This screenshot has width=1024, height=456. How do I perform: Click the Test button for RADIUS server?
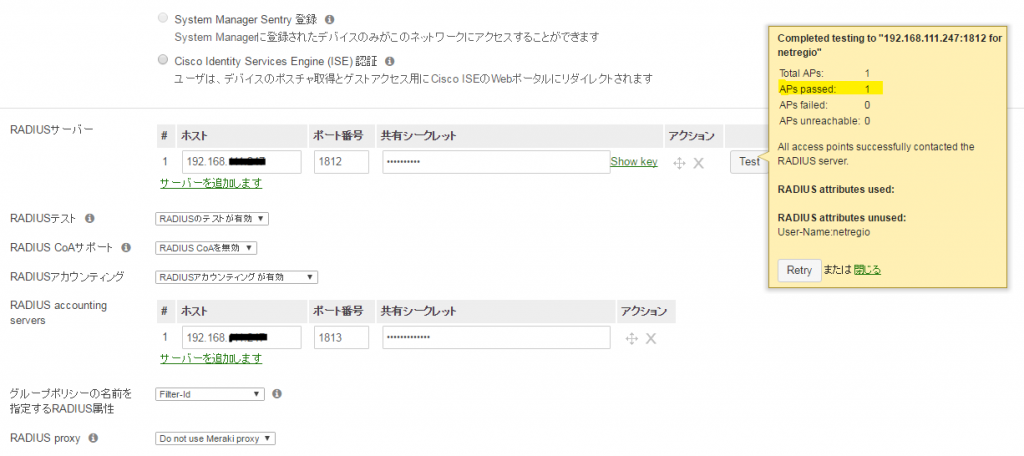tap(749, 161)
